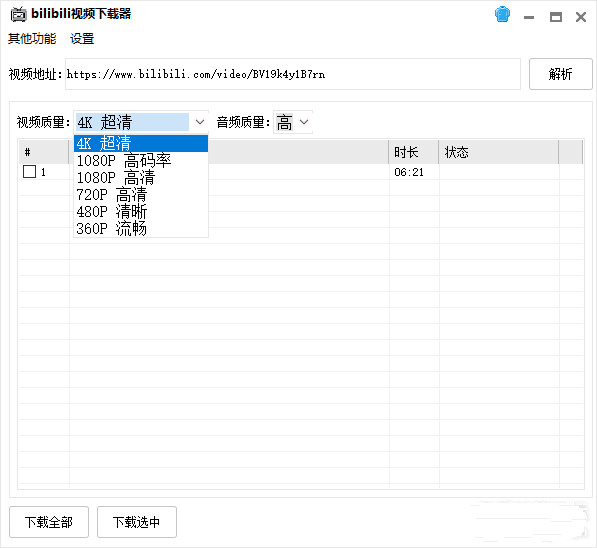597x548 pixels.
Task: Maximize the downloader window
Action: 555,17
